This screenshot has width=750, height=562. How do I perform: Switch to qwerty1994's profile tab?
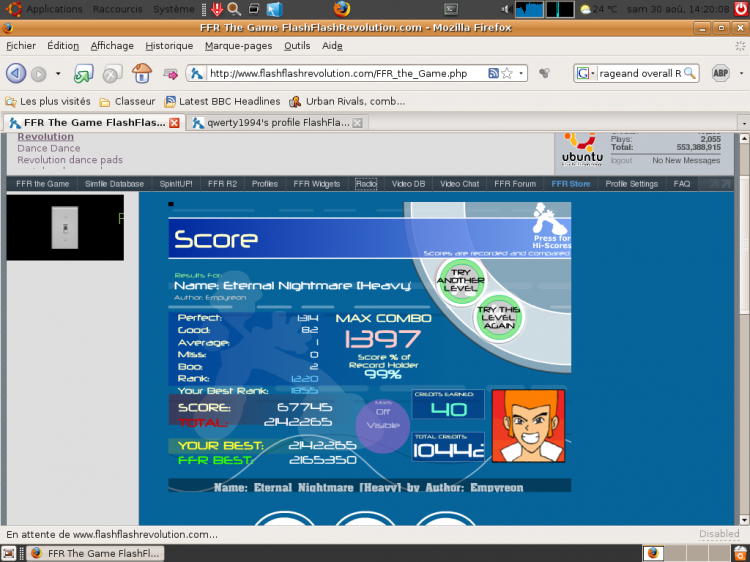tap(277, 123)
